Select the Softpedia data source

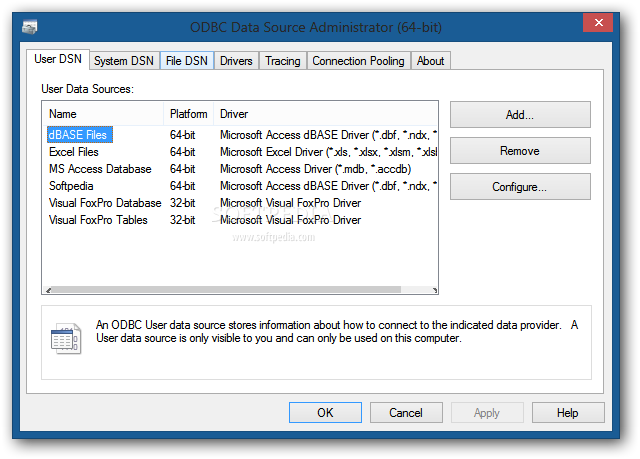coord(71,186)
